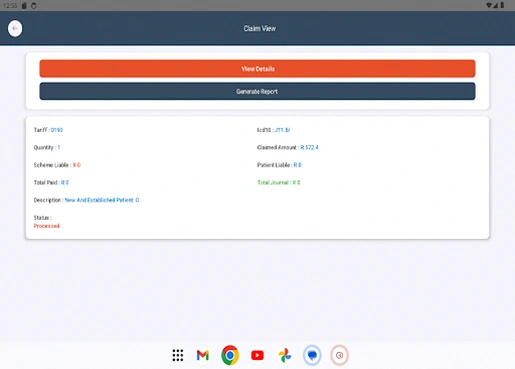Viewport: 515px width, 369px height.
Task: Select the Processed status text
Action: tap(47, 226)
